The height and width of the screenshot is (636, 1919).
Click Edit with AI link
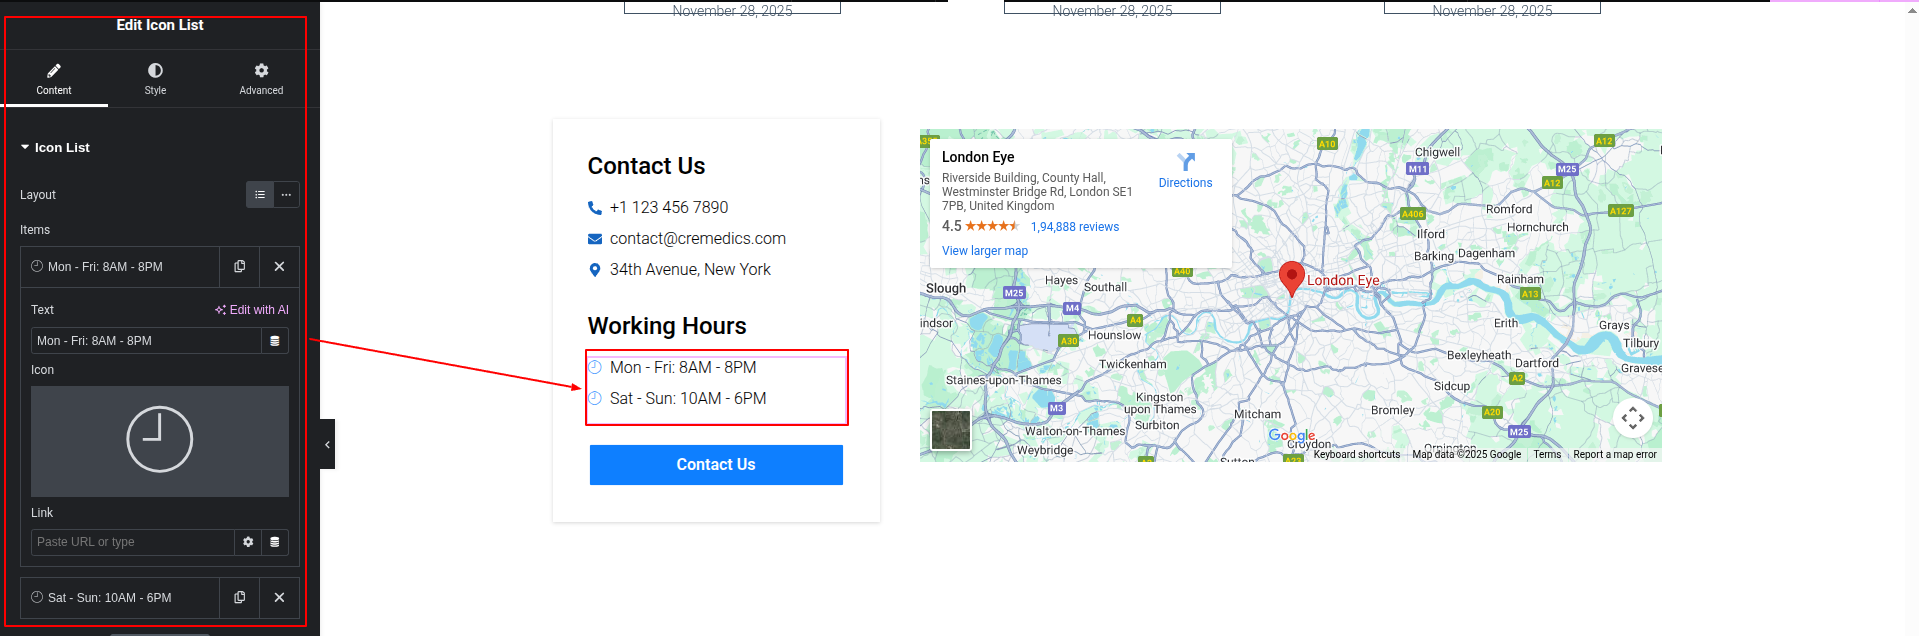252,310
